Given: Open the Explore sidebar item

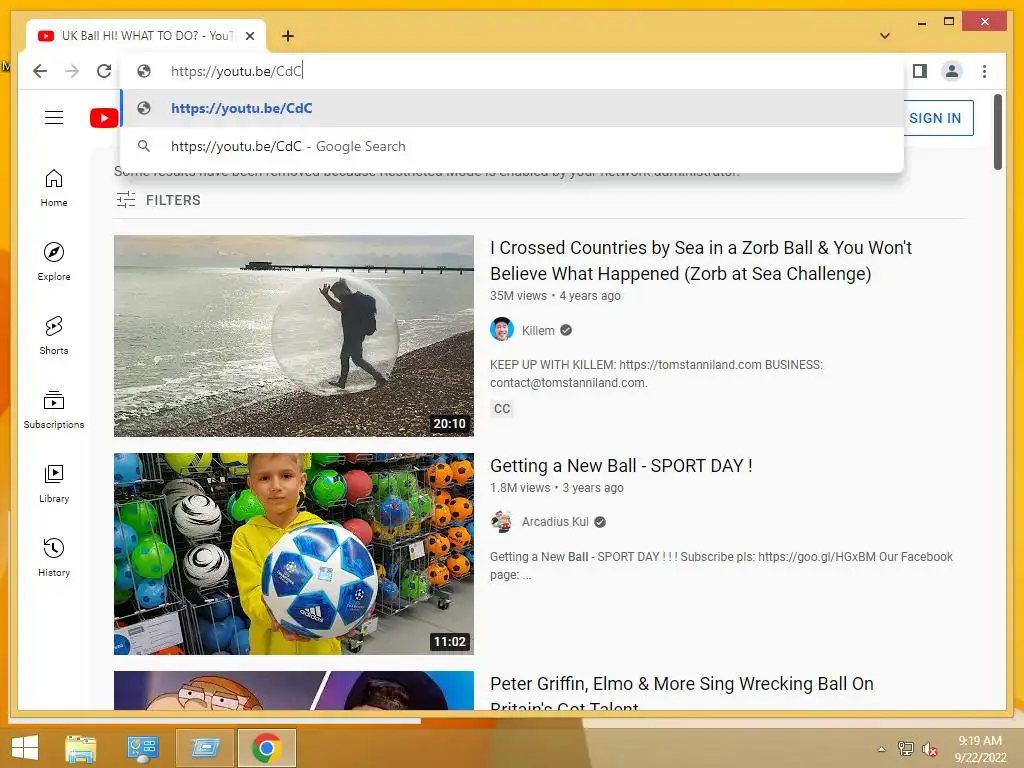Looking at the screenshot, I should coord(54,262).
